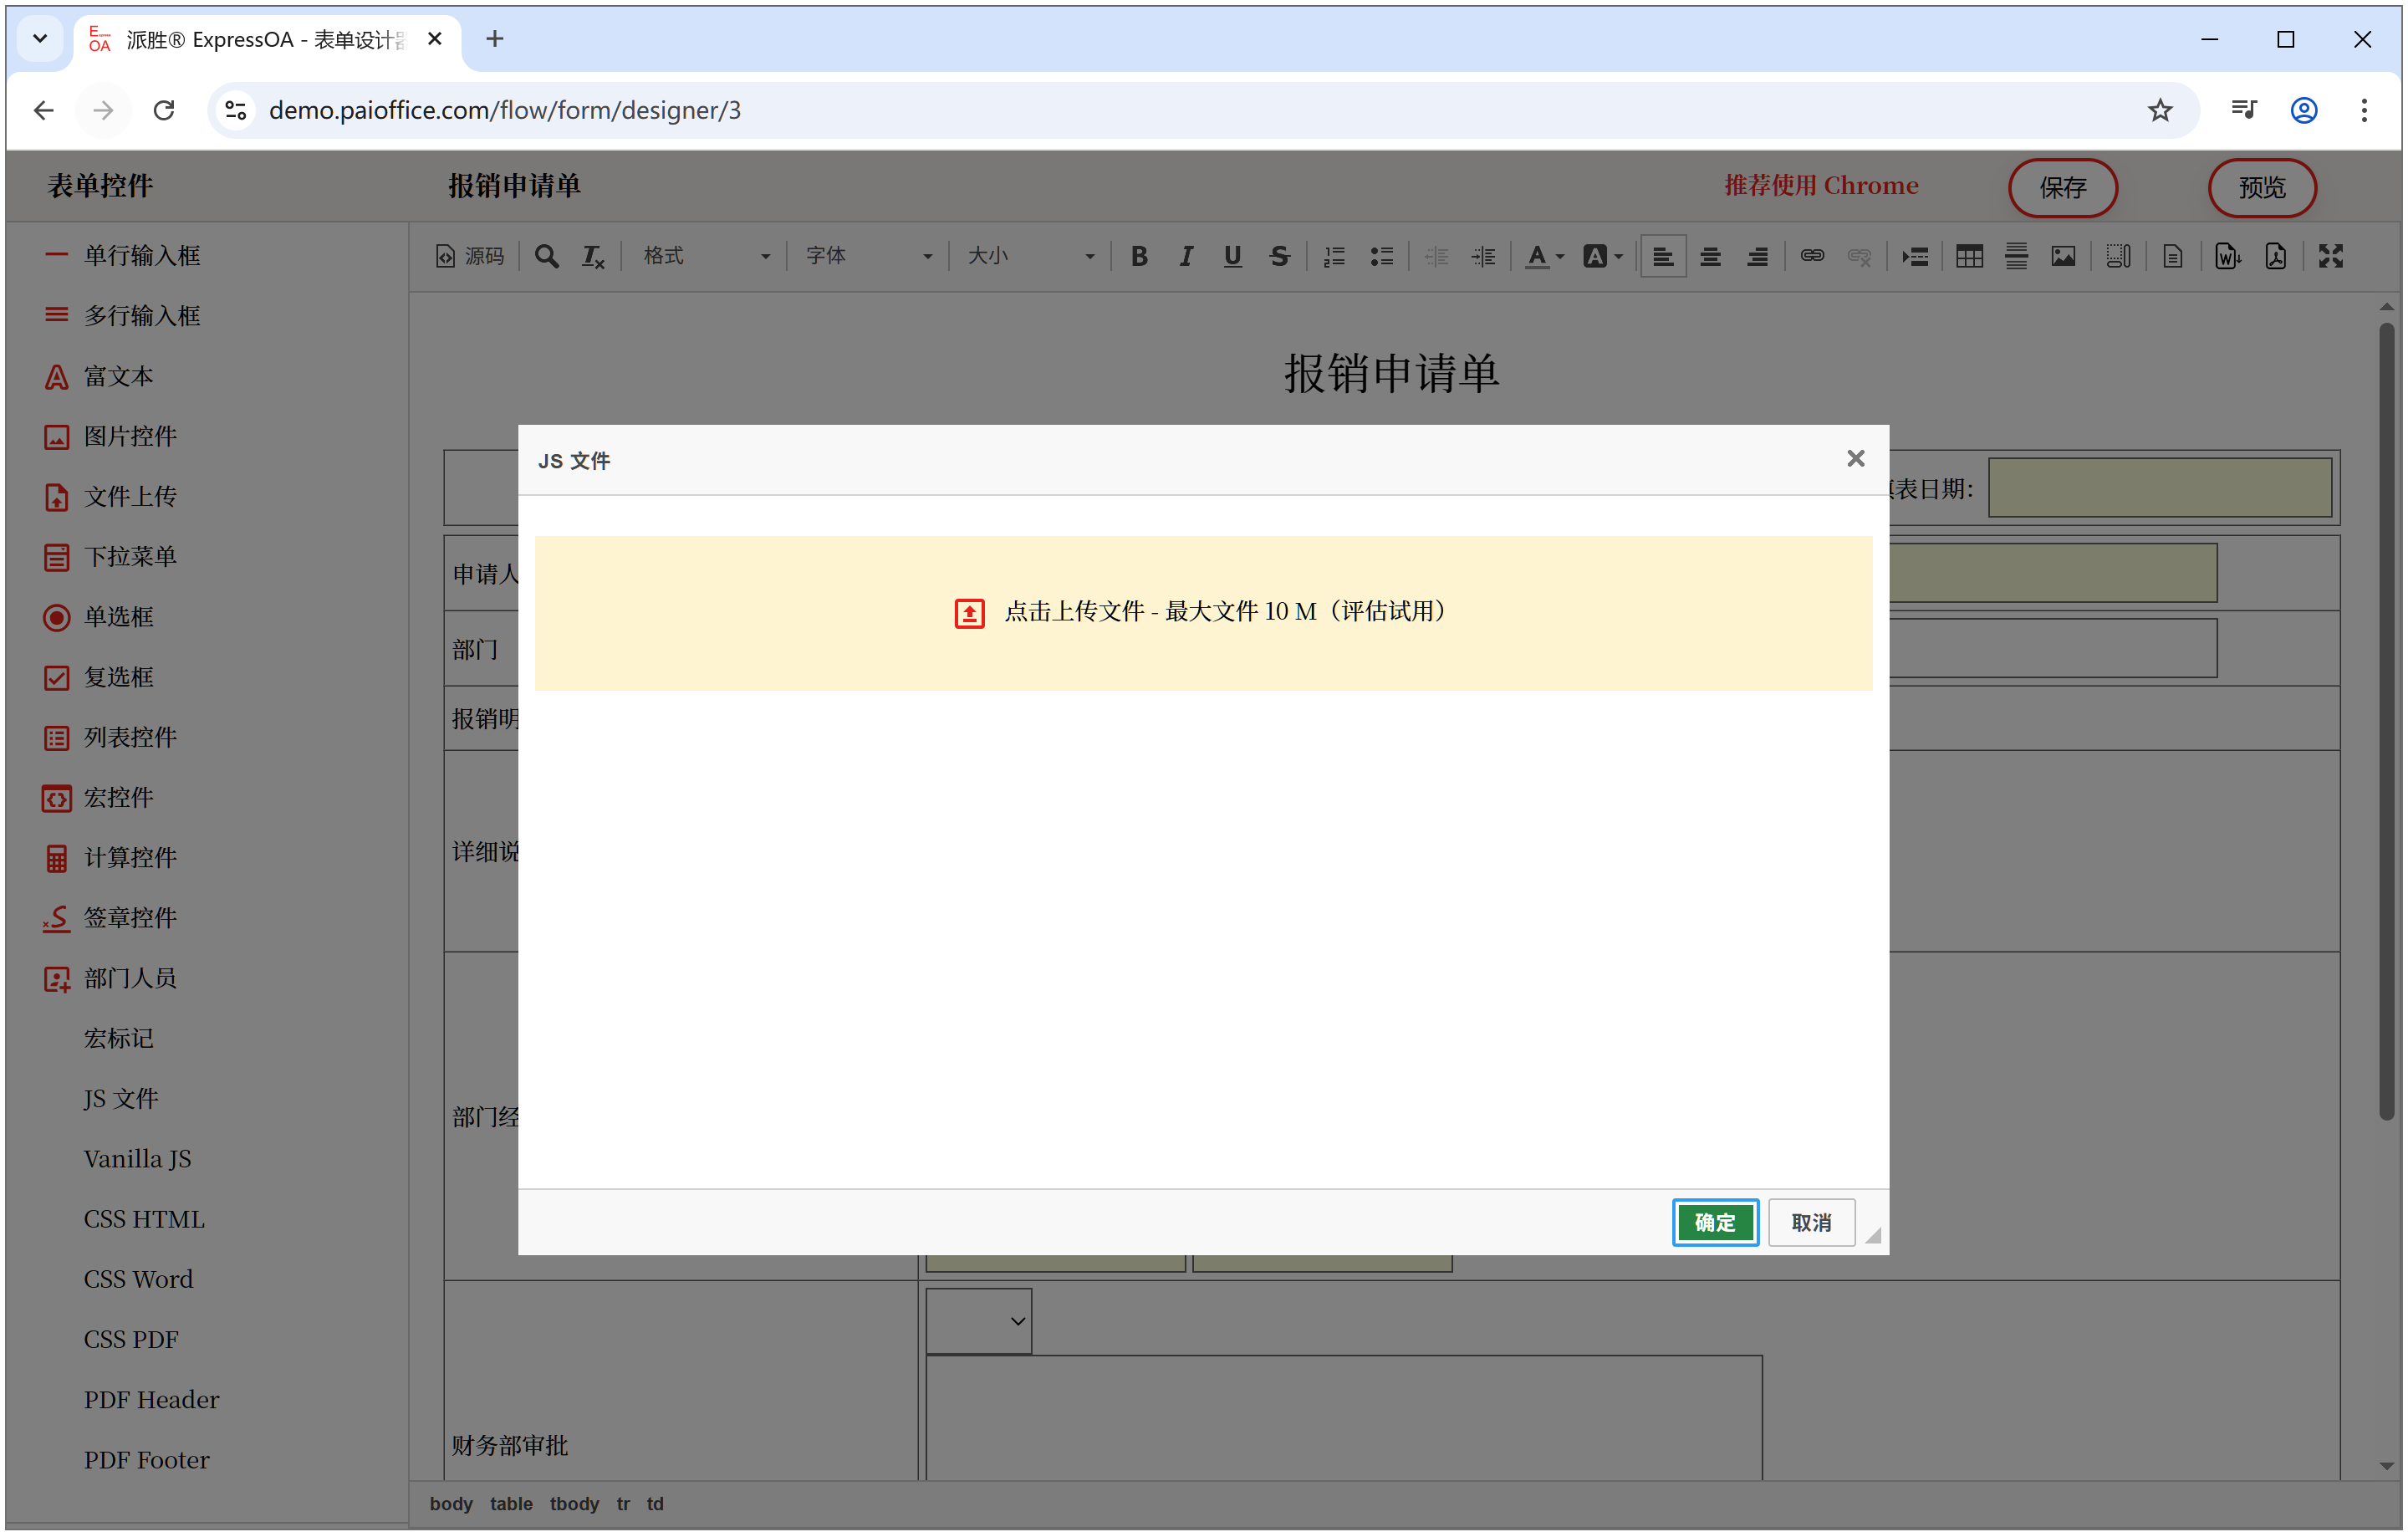Click the 取消 cancel button

click(1810, 1222)
